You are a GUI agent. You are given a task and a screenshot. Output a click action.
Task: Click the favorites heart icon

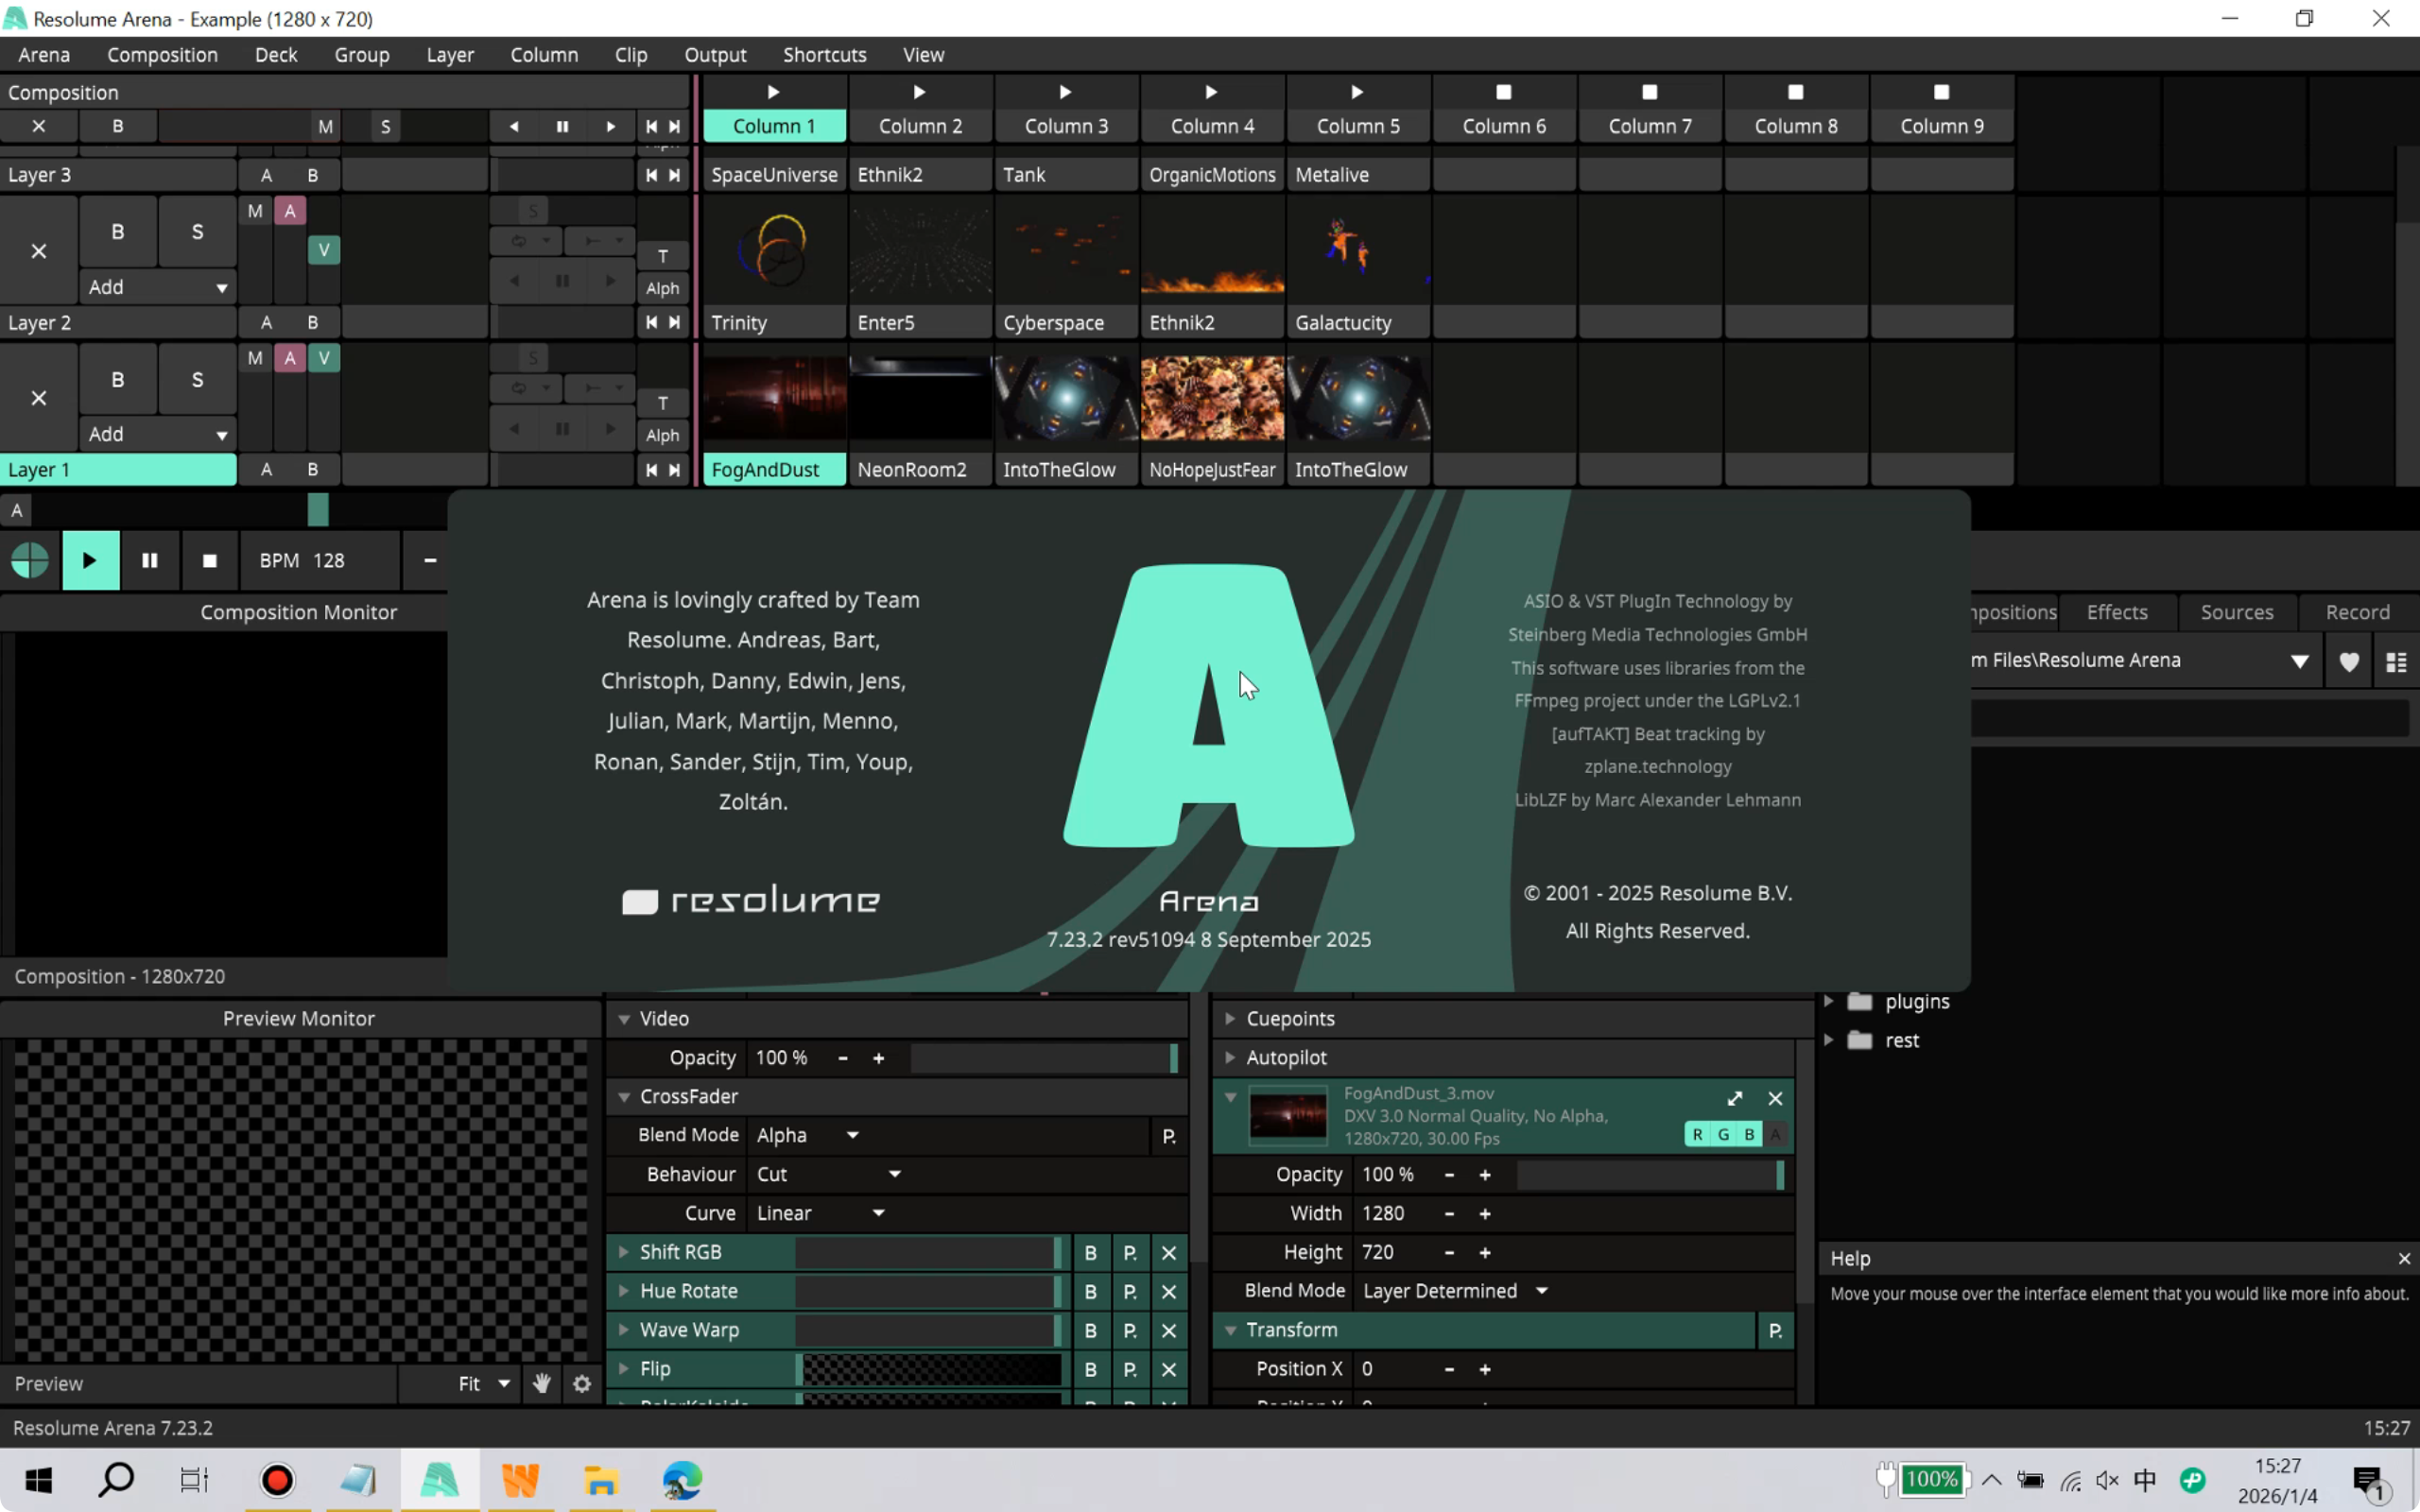coord(2348,661)
